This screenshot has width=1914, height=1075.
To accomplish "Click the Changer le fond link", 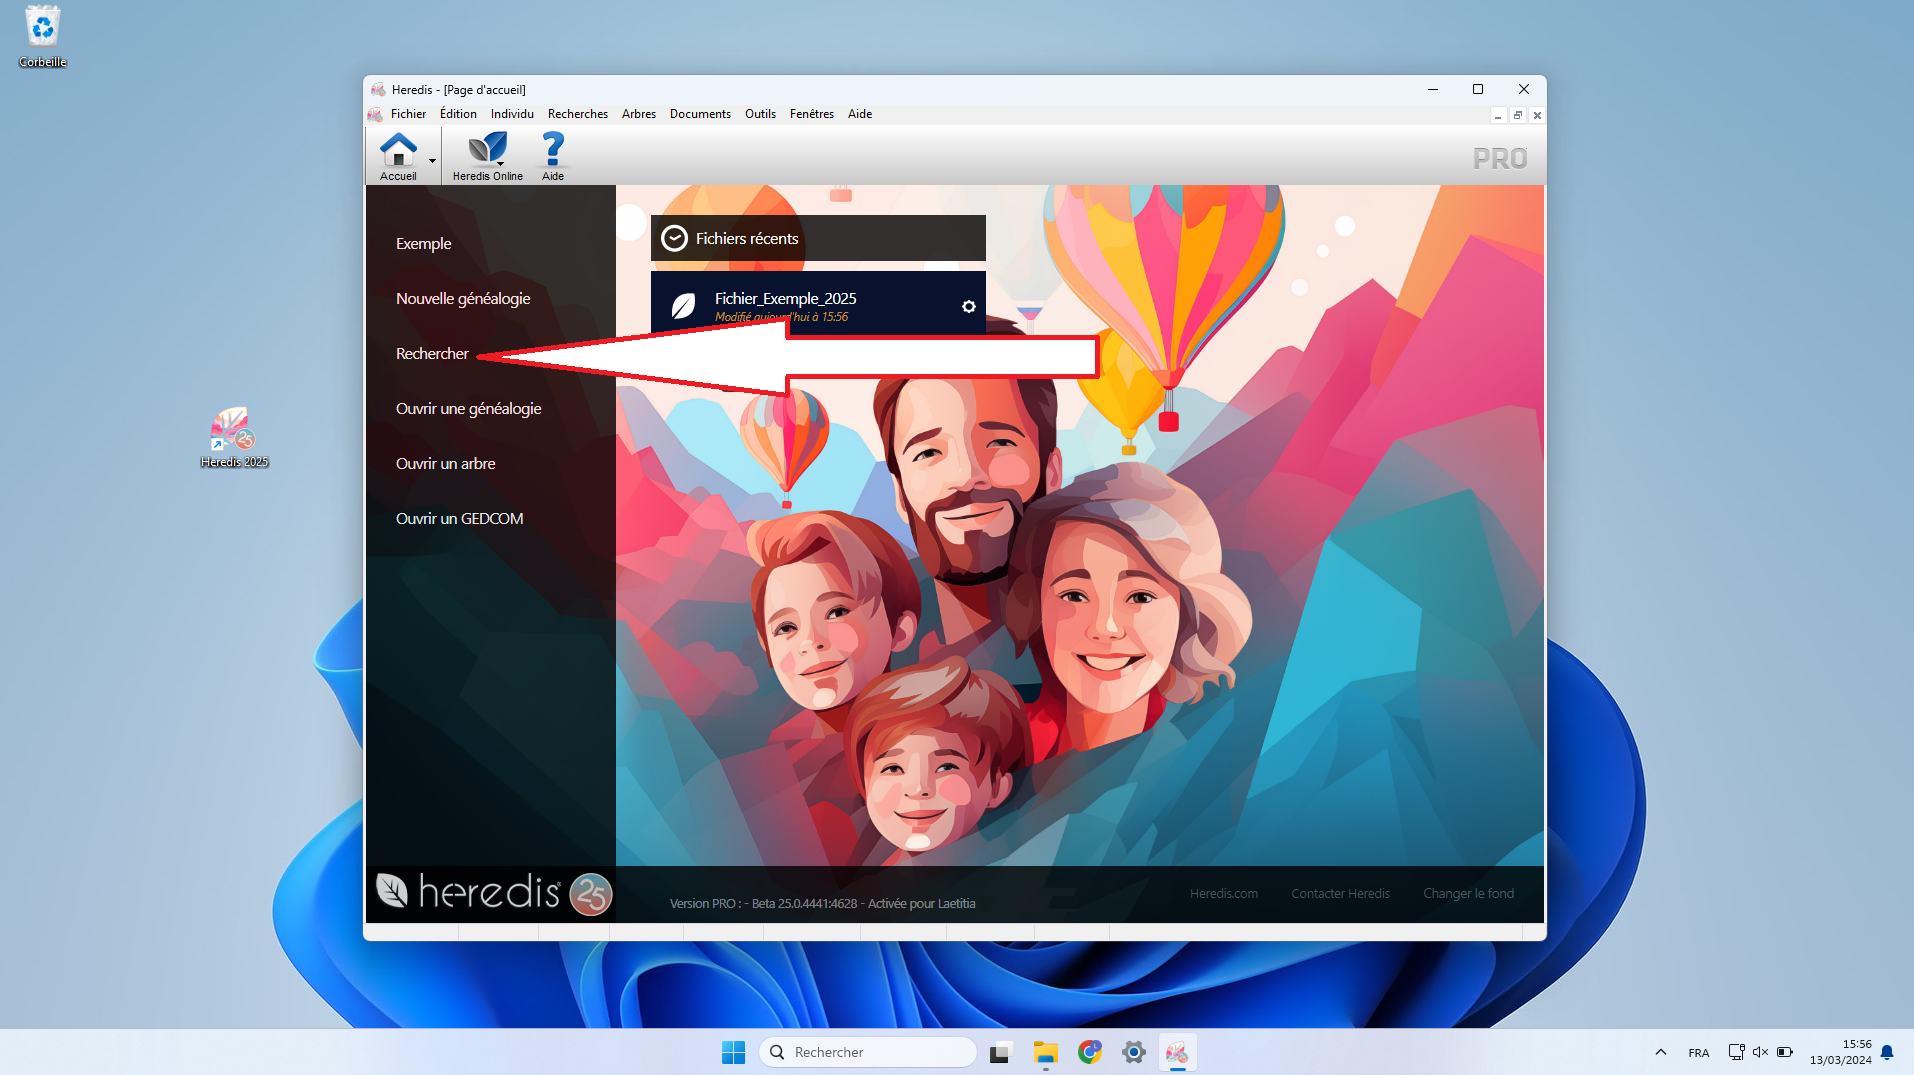I will point(1468,894).
